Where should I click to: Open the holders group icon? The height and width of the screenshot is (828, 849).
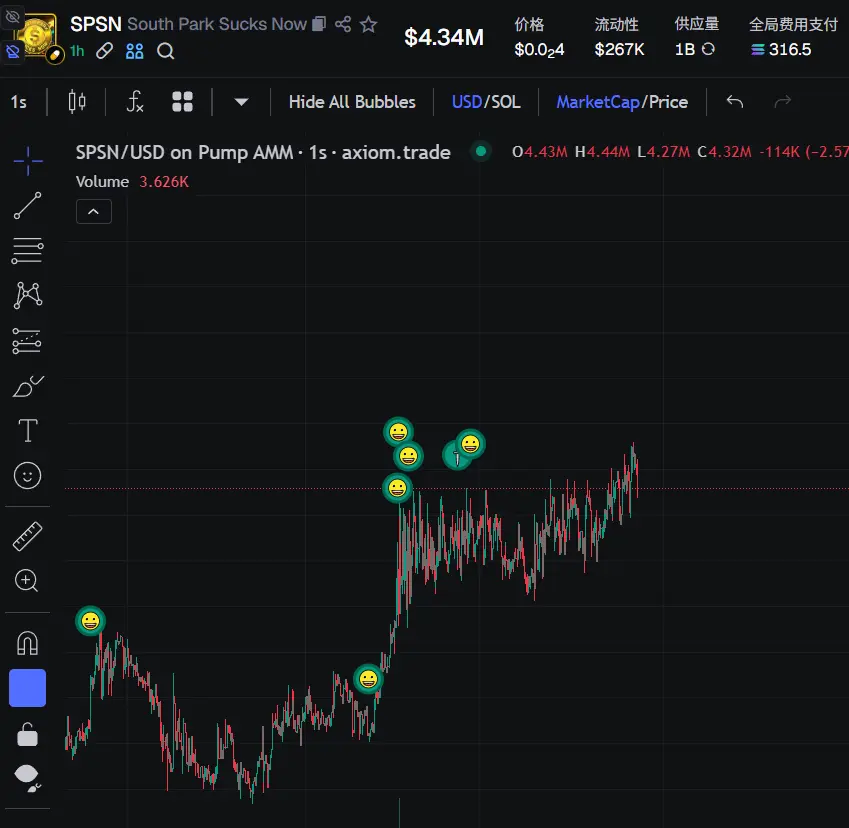pos(134,51)
